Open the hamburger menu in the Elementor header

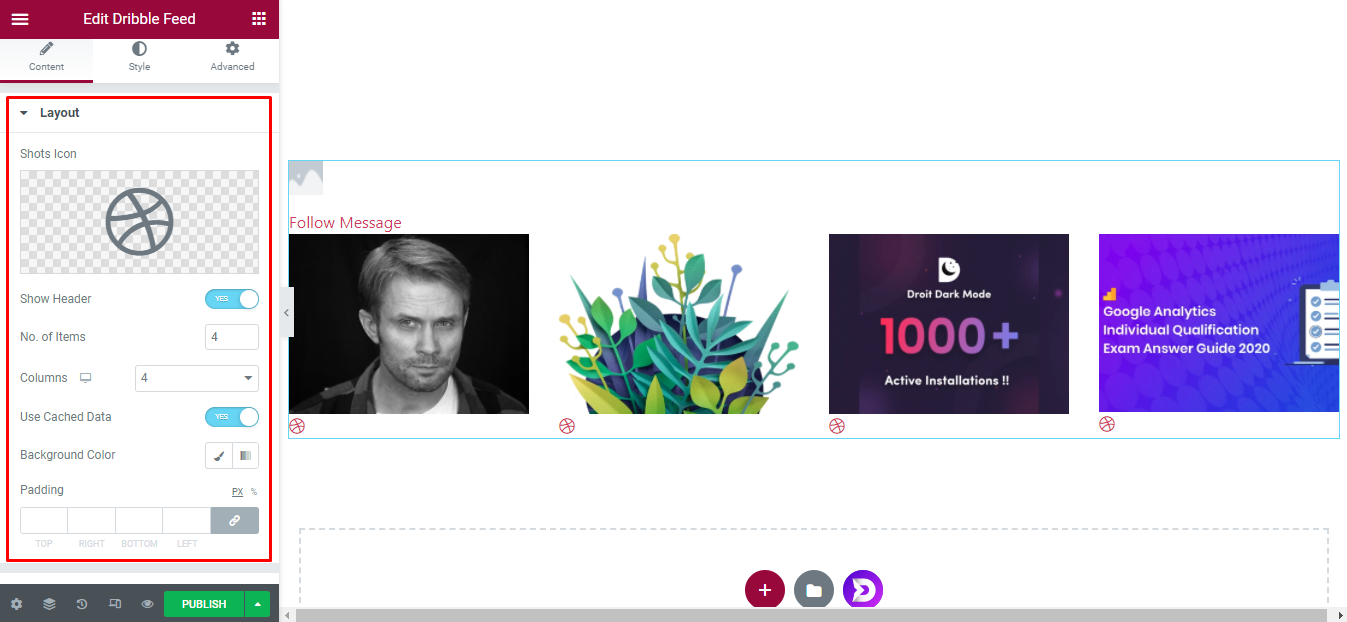[x=20, y=19]
